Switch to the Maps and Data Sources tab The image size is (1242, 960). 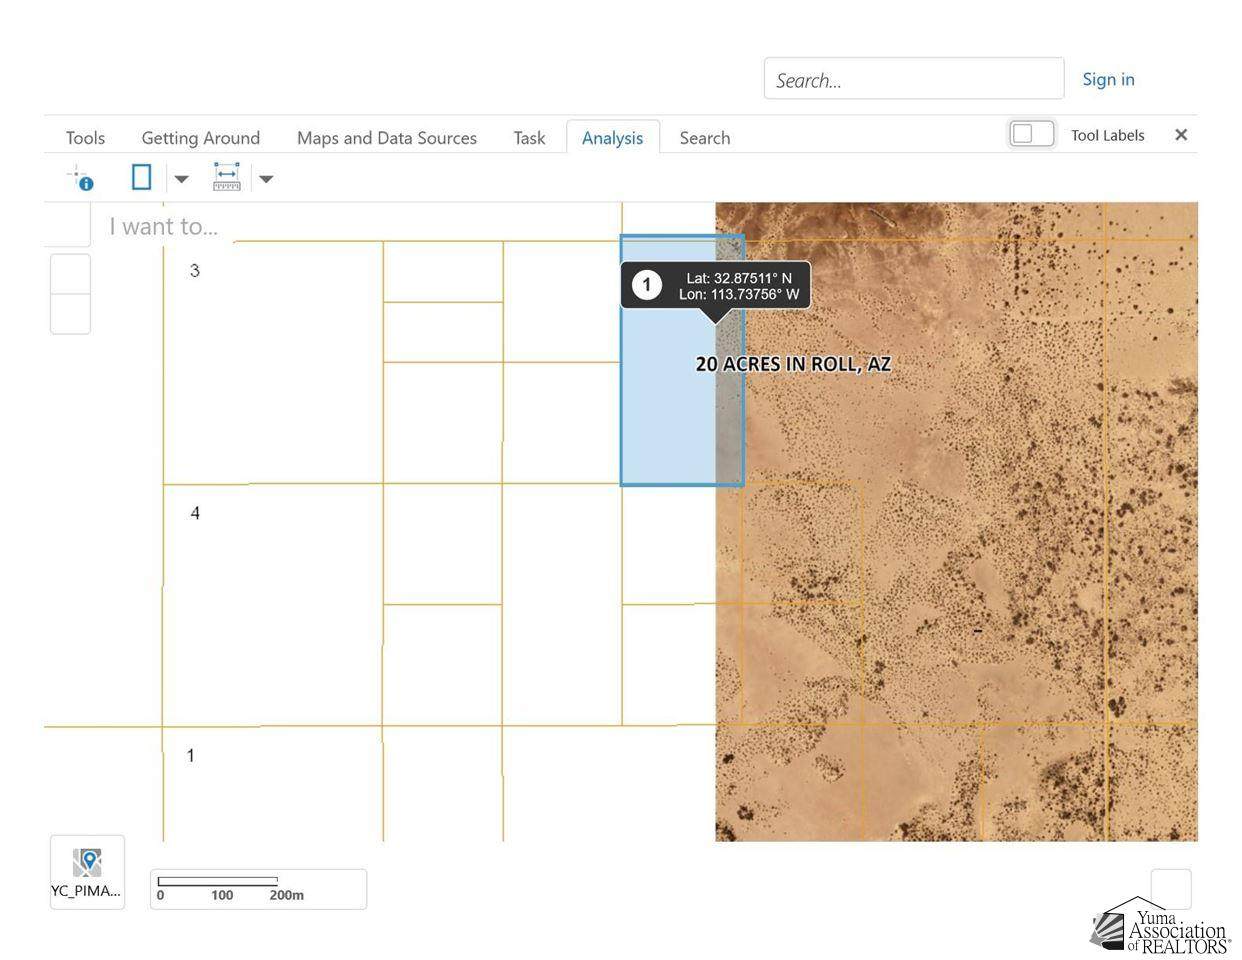point(386,138)
